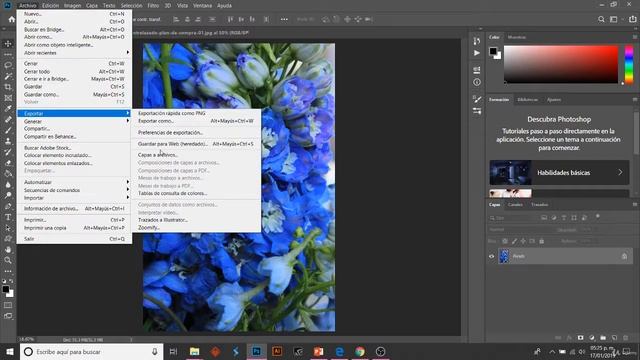Screen dimensions: 640x360
Task: Click inside the red color picker field
Action: (561, 64)
